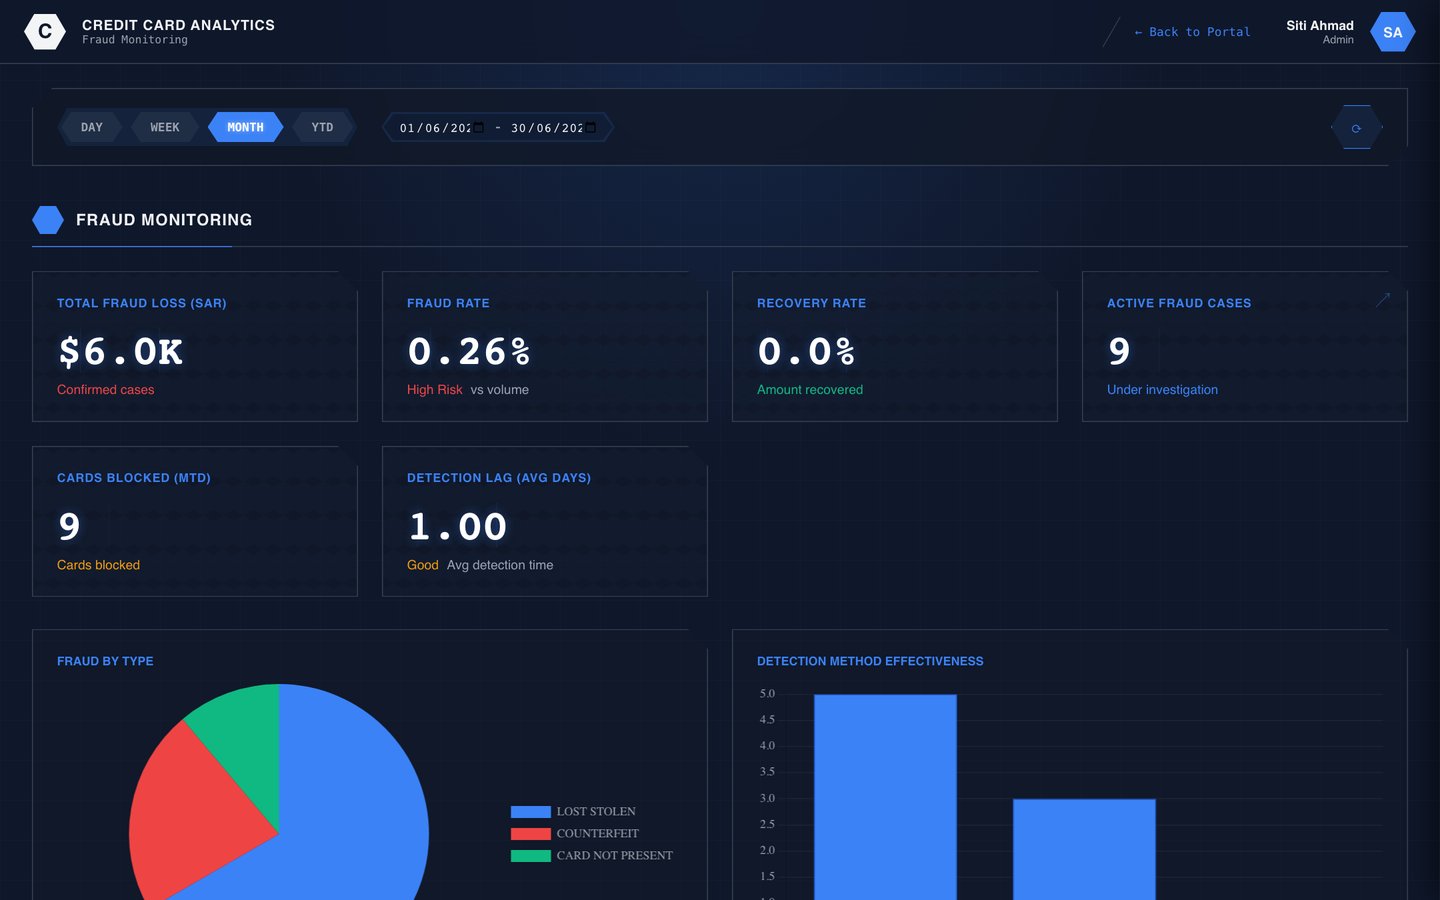Click the blue hexagon beside Fraud Monitoring heading
This screenshot has width=1440, height=900.
(x=48, y=220)
